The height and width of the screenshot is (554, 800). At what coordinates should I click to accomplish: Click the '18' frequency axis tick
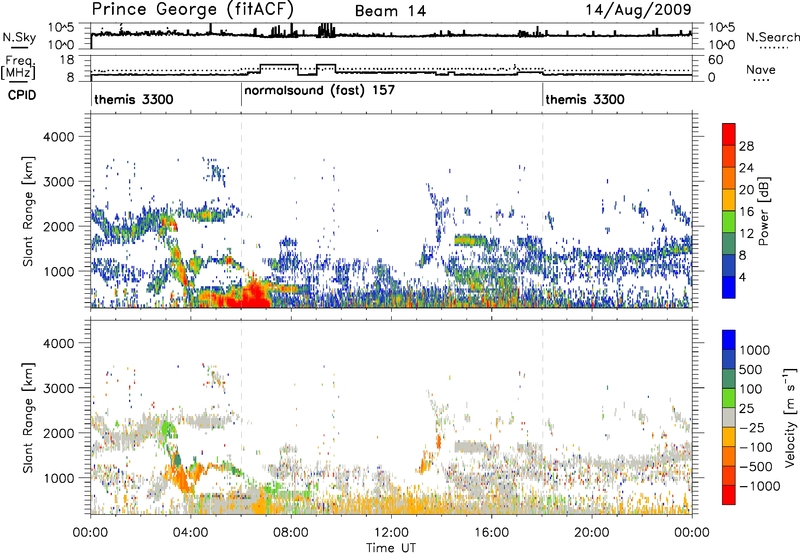coord(67,60)
